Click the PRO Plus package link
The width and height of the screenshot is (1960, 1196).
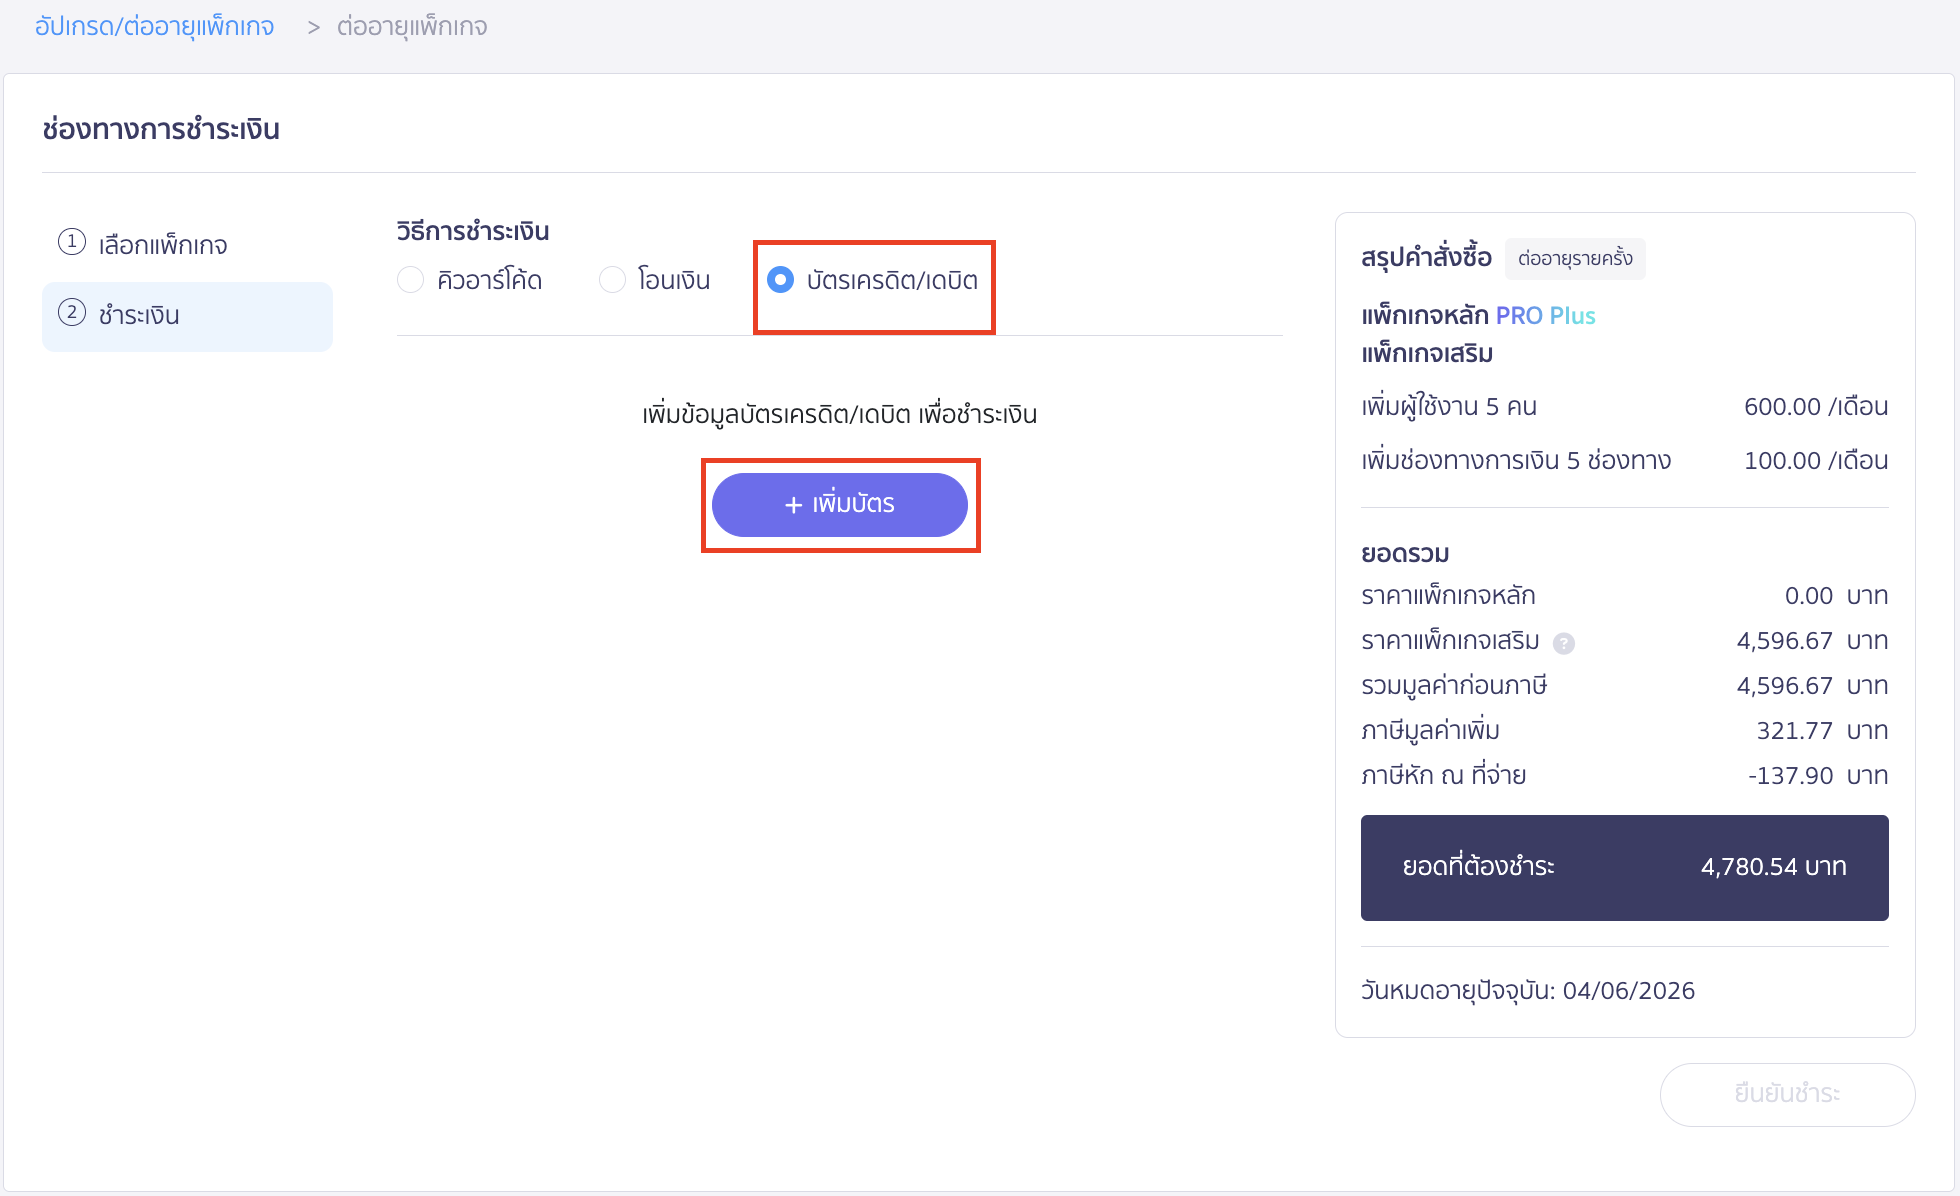(x=1545, y=315)
